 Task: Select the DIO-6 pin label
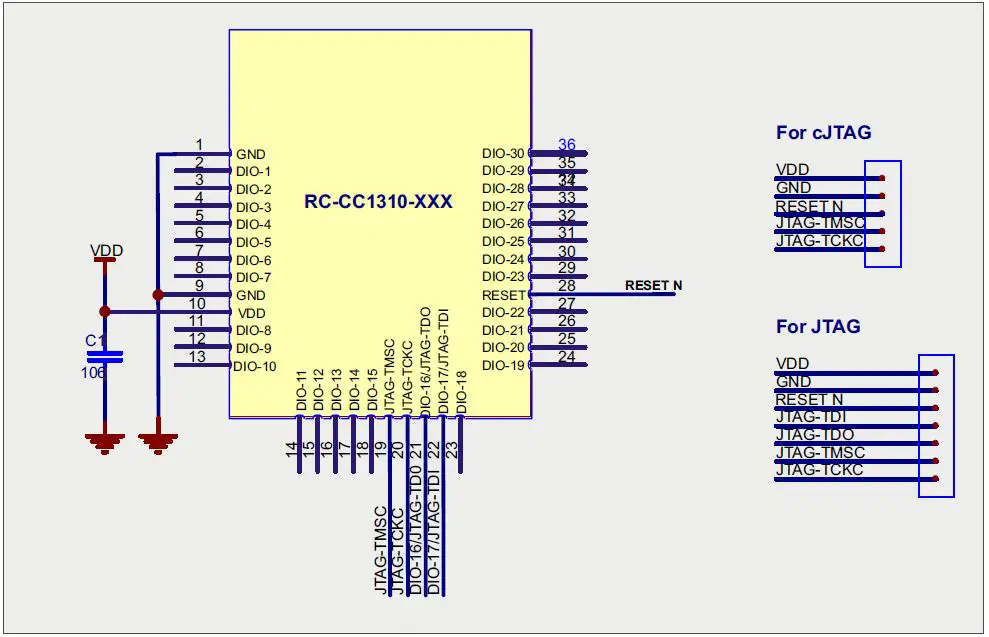[x=254, y=260]
